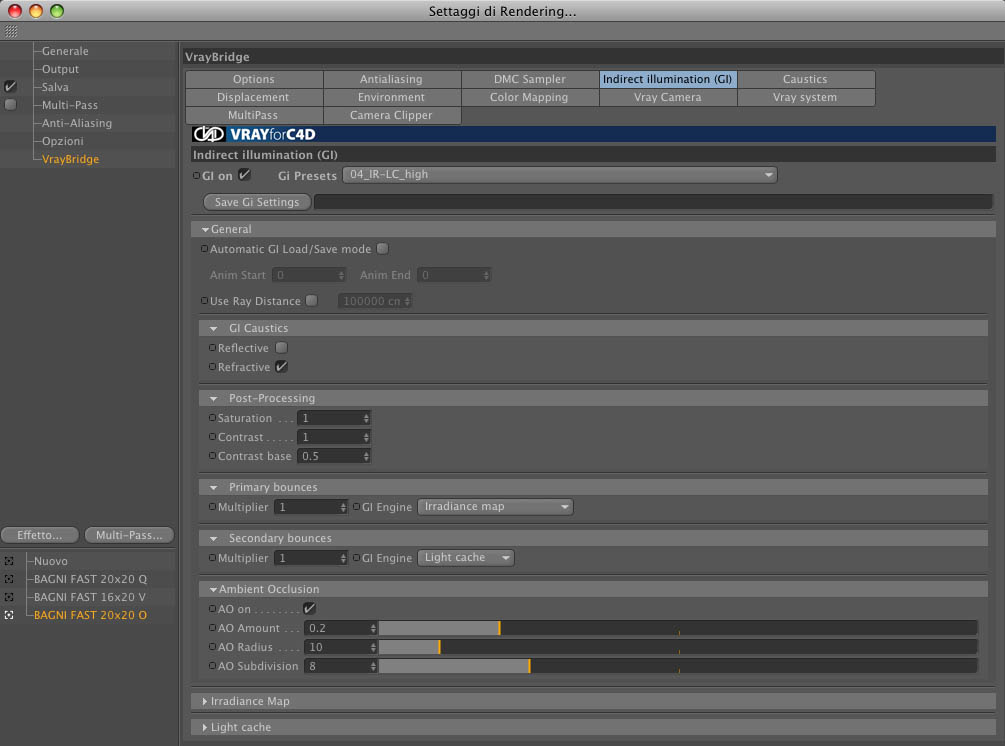The width and height of the screenshot is (1005, 746).
Task: Select Output in the settings list
Action: point(60,69)
